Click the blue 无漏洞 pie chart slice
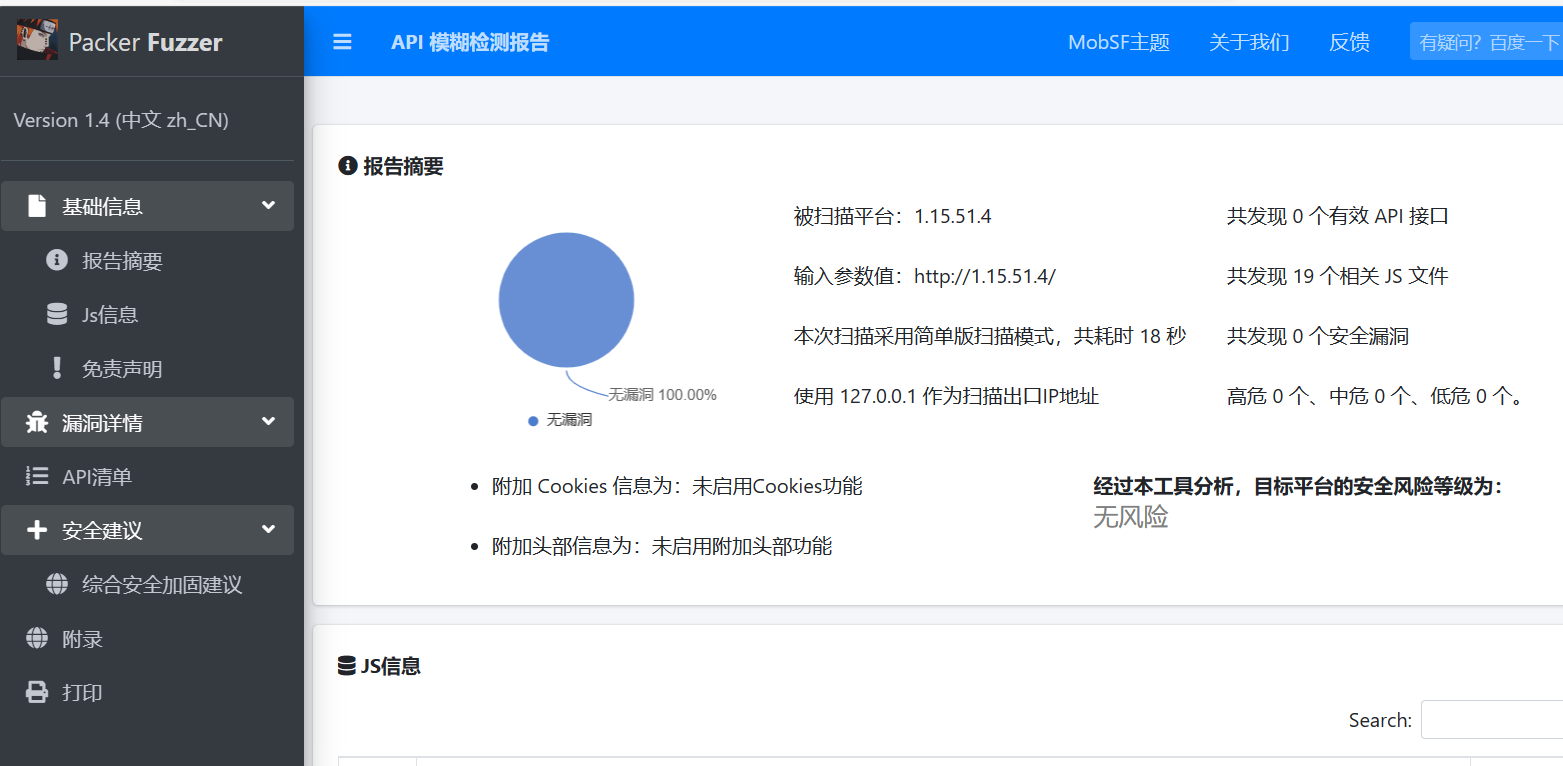1563x766 pixels. tap(566, 300)
